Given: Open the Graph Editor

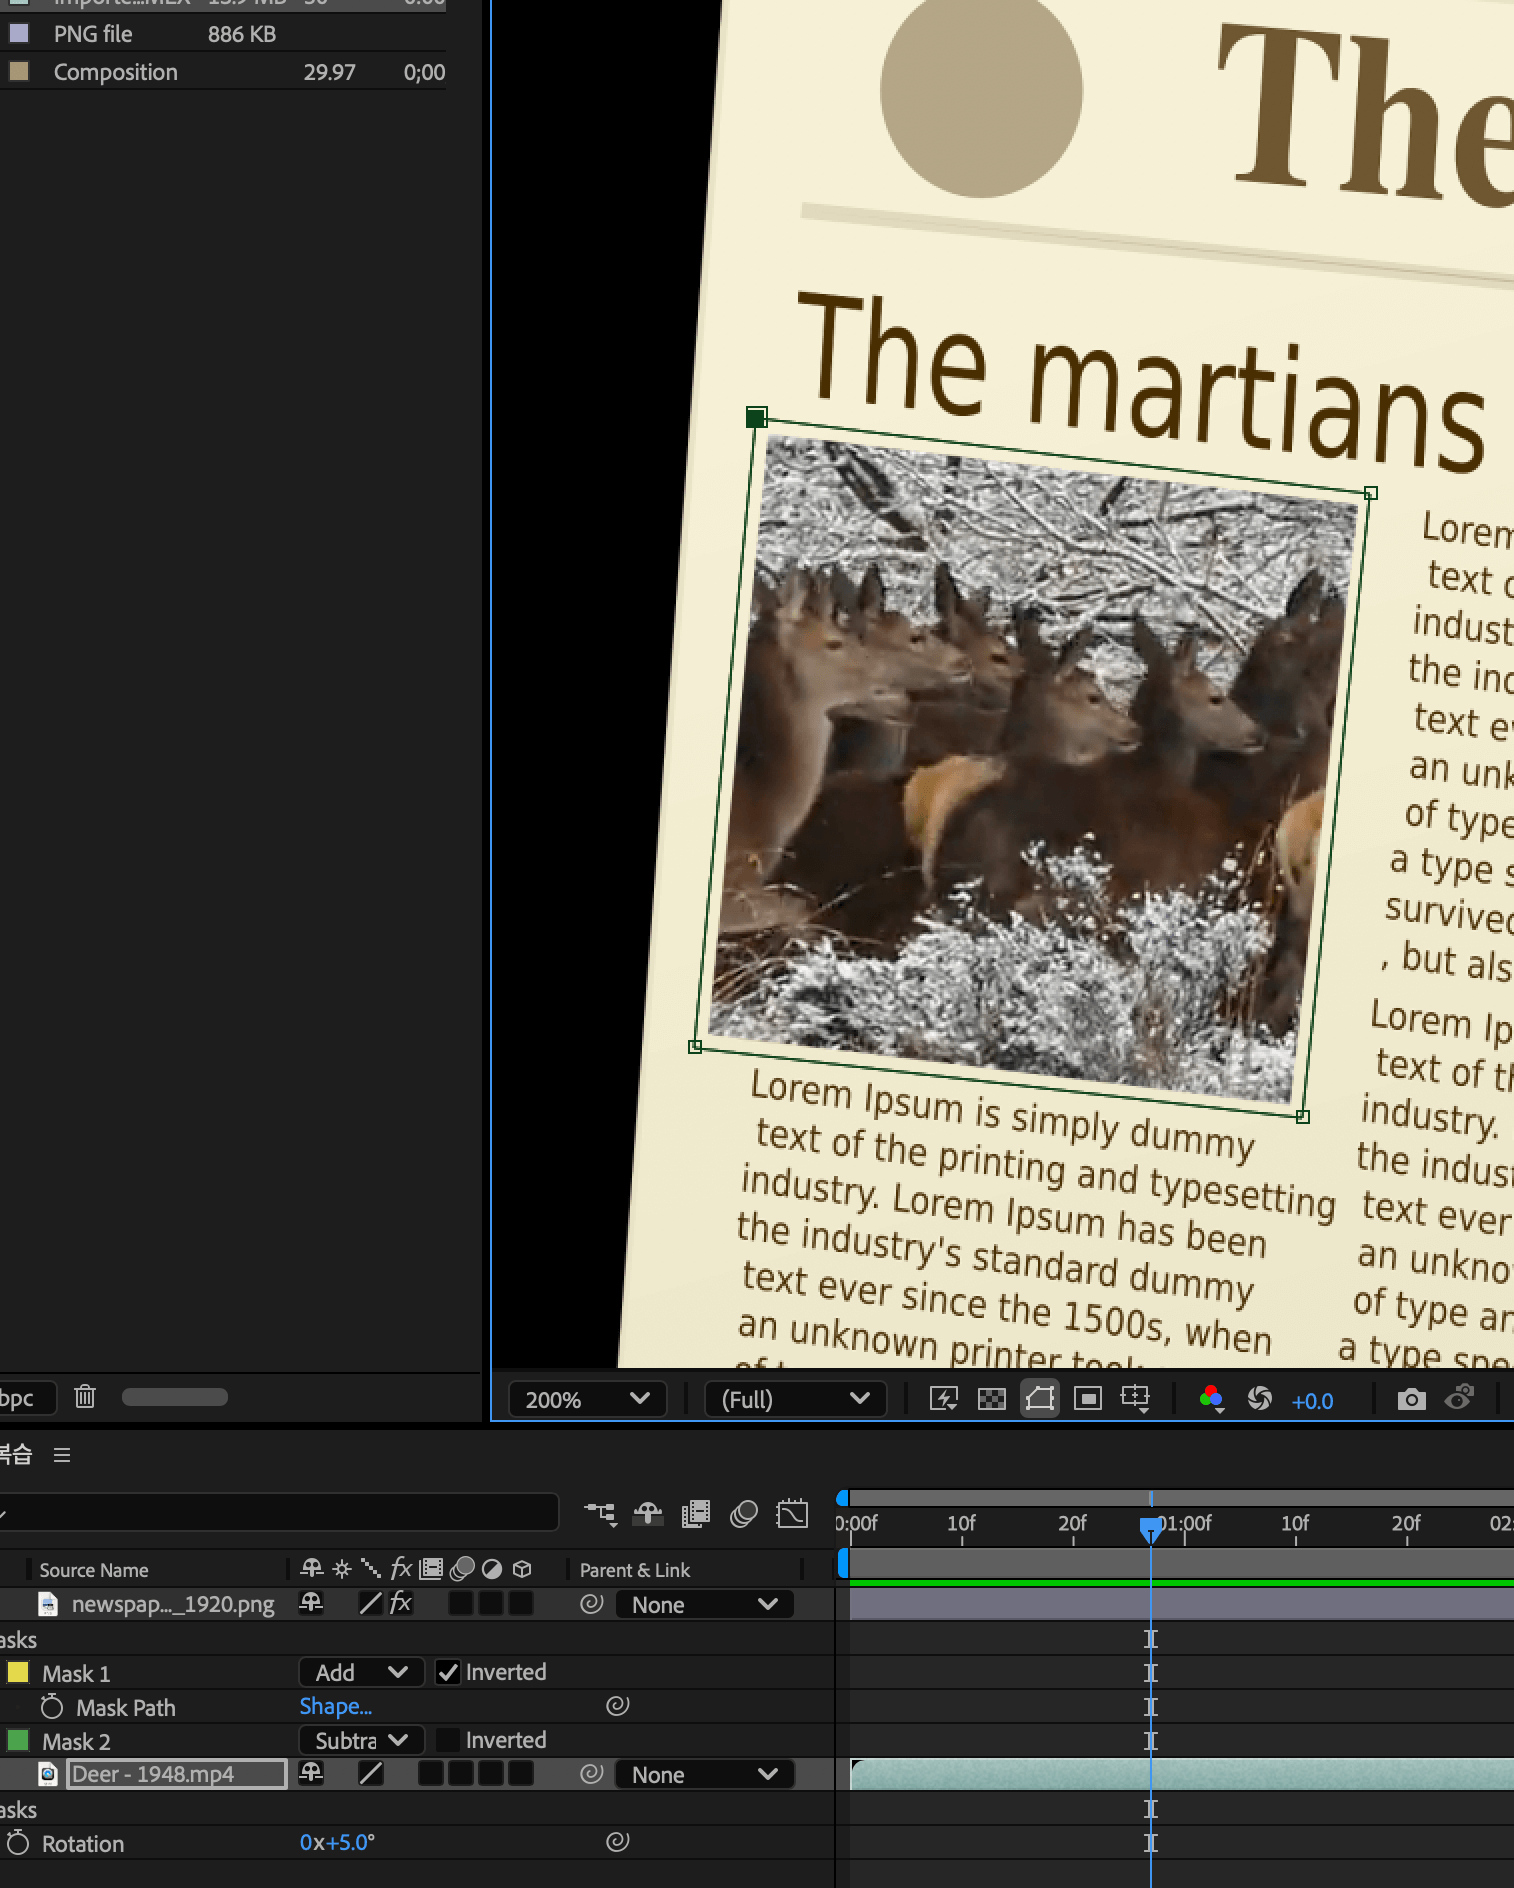Looking at the screenshot, I should coord(792,1514).
